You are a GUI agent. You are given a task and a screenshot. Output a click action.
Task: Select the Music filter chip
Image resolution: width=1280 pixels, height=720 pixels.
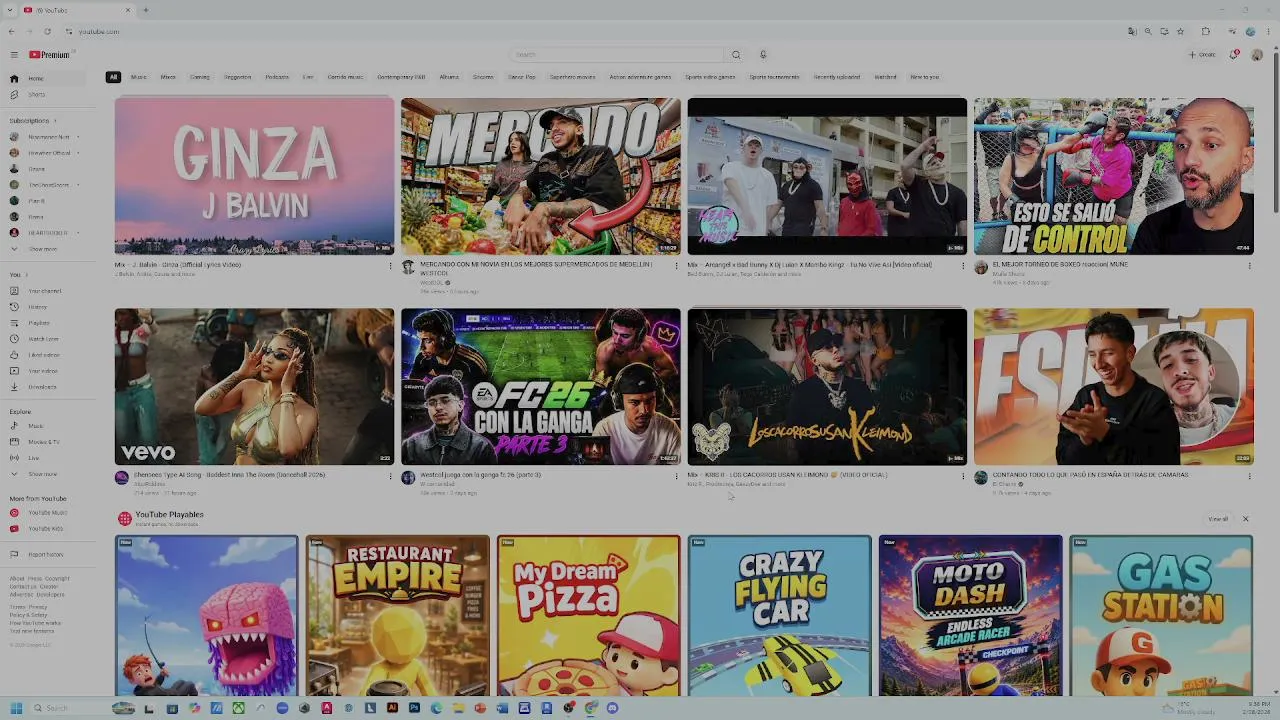pos(138,77)
